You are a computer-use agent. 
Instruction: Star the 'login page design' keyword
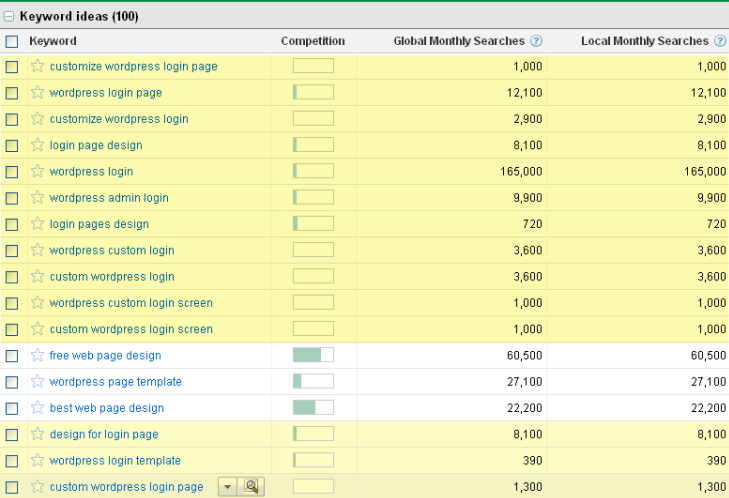point(38,145)
